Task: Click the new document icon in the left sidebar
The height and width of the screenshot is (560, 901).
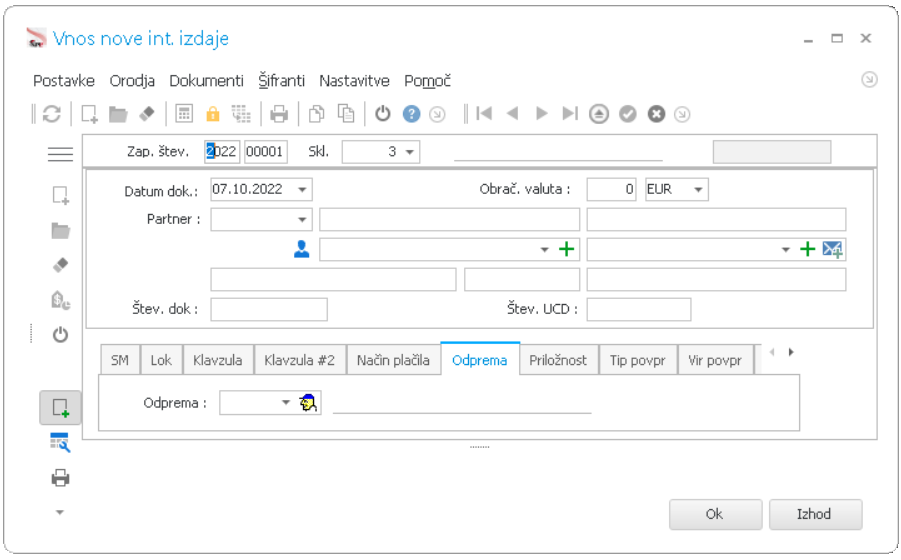Action: tap(60, 195)
